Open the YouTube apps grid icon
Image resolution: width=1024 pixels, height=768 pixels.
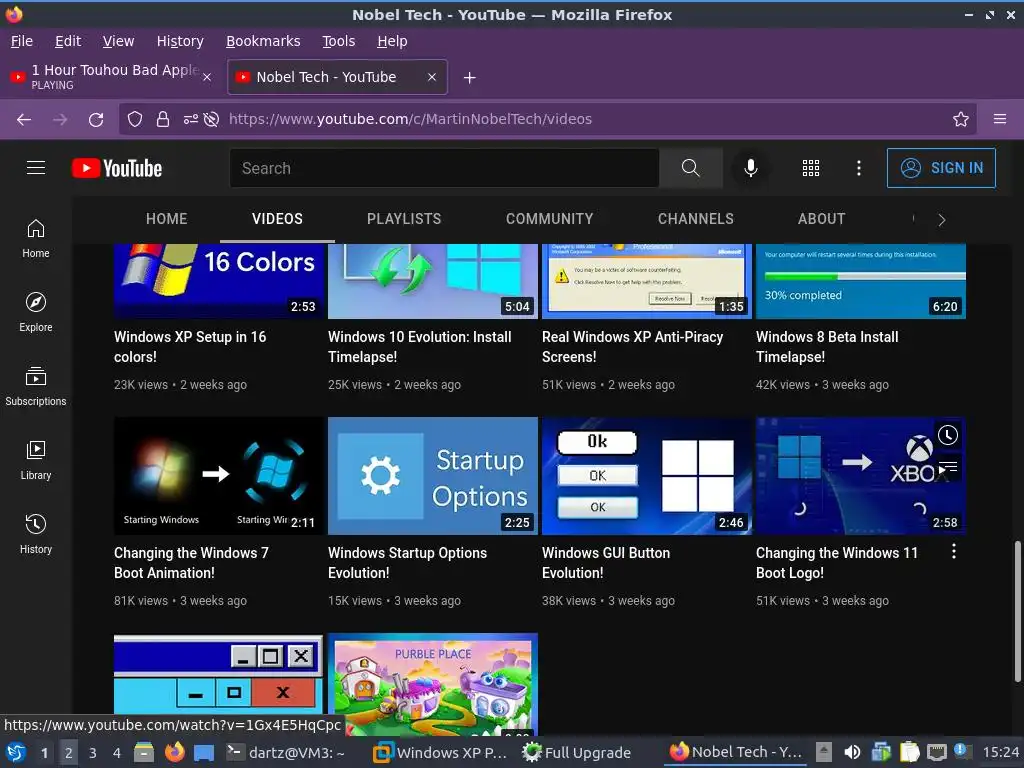[x=810, y=168]
